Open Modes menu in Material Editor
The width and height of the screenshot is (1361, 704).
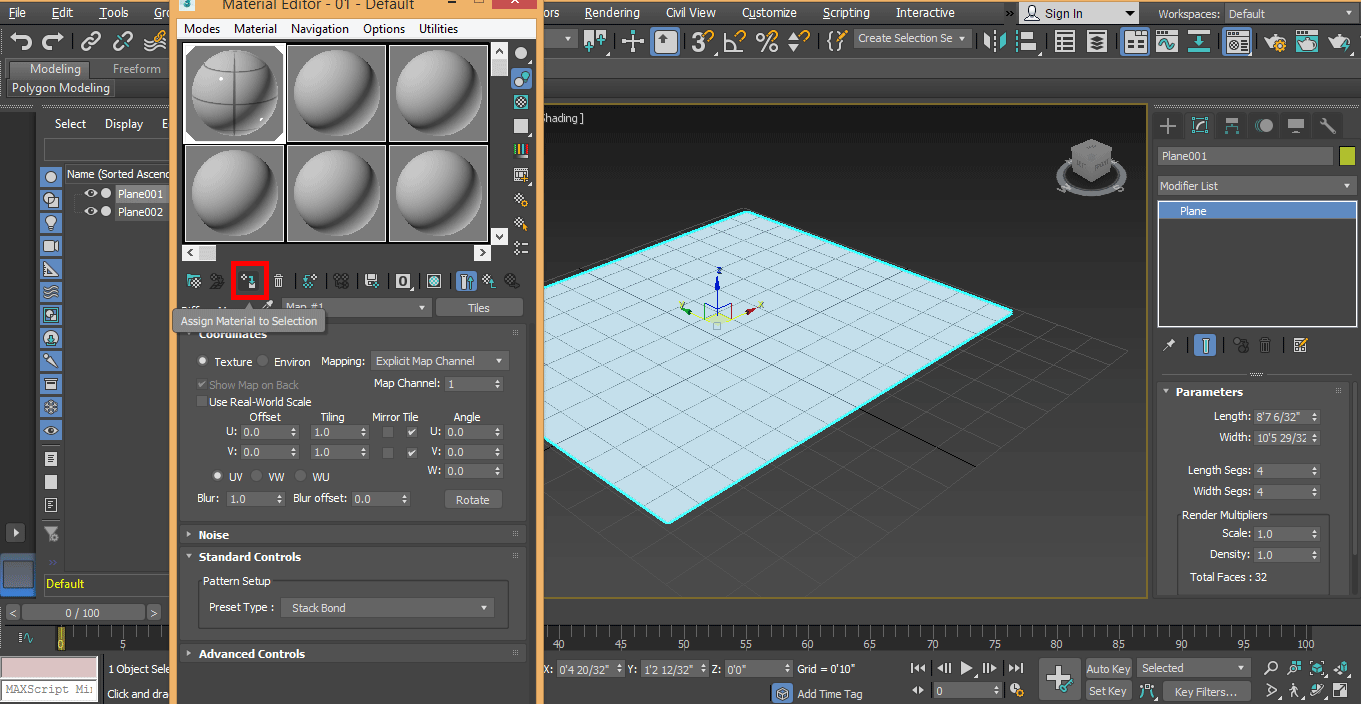[x=202, y=29]
